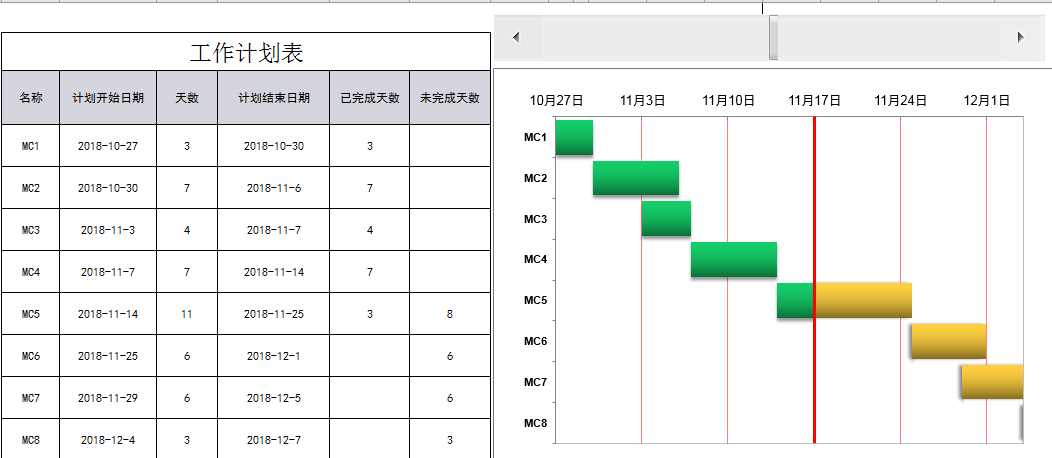Select the MC6 name cell in table
The width and height of the screenshot is (1052, 458).
point(31,356)
